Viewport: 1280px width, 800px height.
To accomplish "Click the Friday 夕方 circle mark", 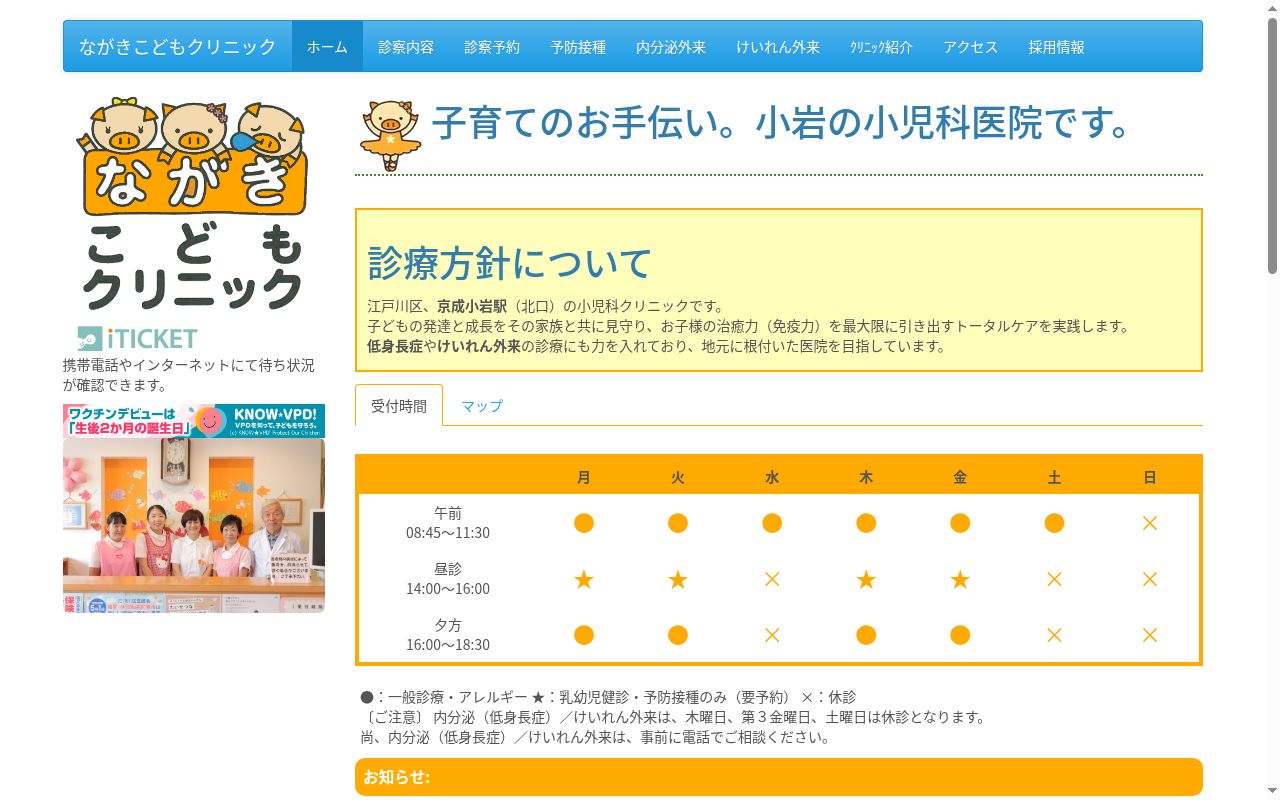I will 960,635.
